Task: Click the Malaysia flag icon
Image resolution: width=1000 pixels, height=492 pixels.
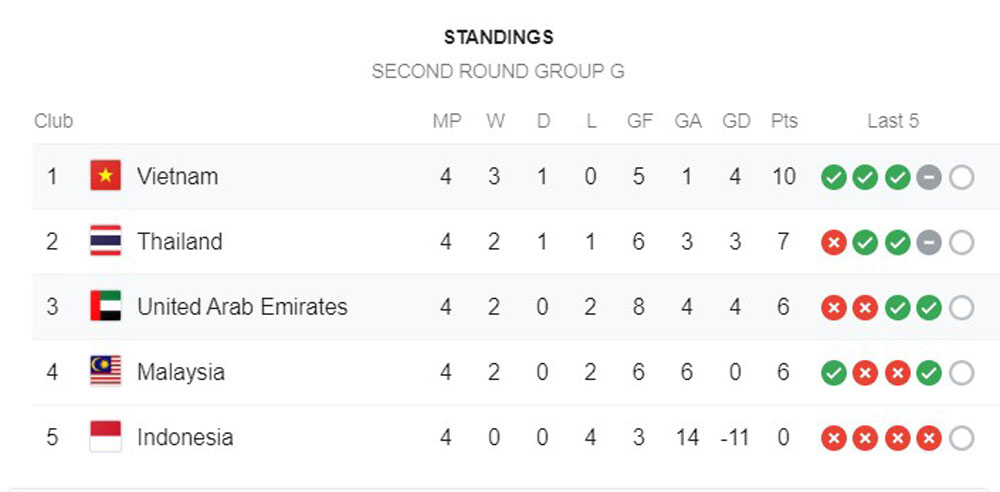Action: click(106, 371)
